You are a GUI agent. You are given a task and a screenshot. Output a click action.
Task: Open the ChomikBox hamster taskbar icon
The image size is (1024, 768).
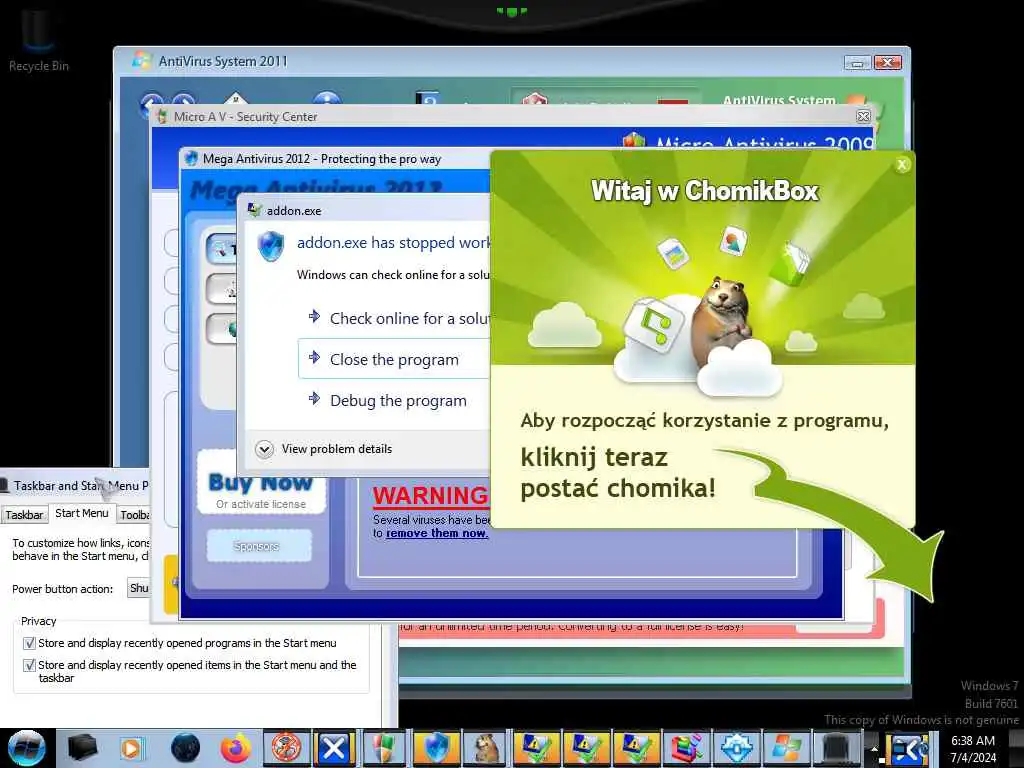click(486, 748)
